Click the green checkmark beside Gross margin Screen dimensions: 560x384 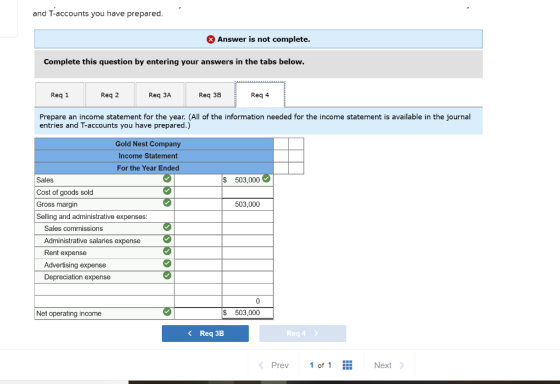tap(167, 203)
